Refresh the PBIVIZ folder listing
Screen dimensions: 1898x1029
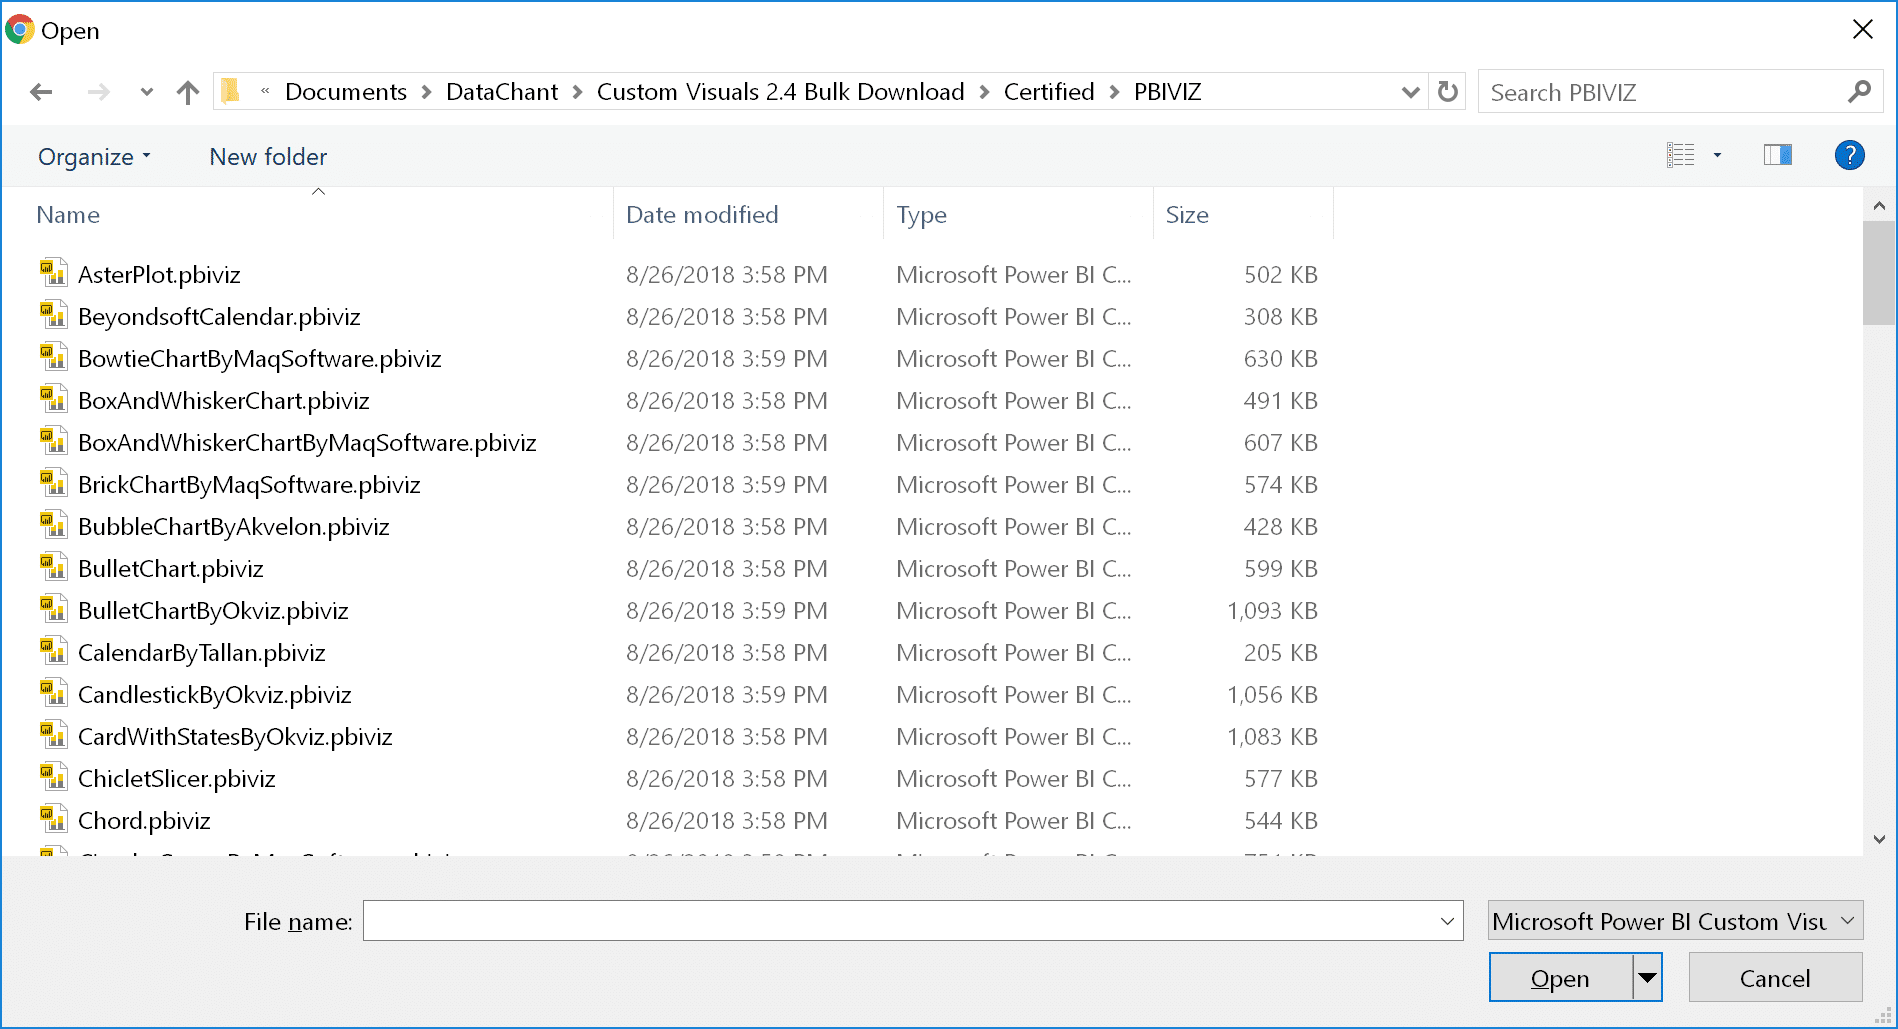tap(1447, 92)
